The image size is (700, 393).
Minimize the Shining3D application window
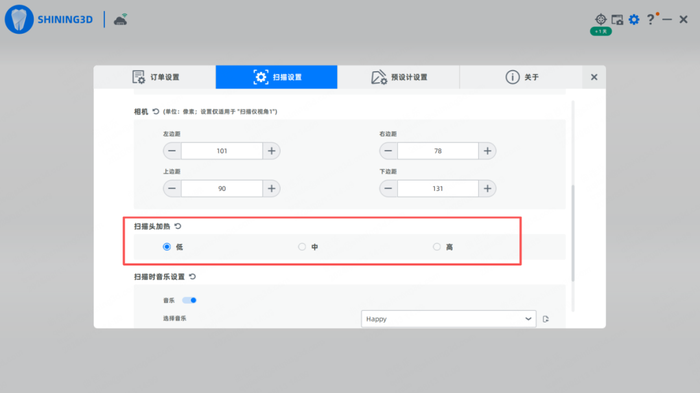tap(667, 19)
